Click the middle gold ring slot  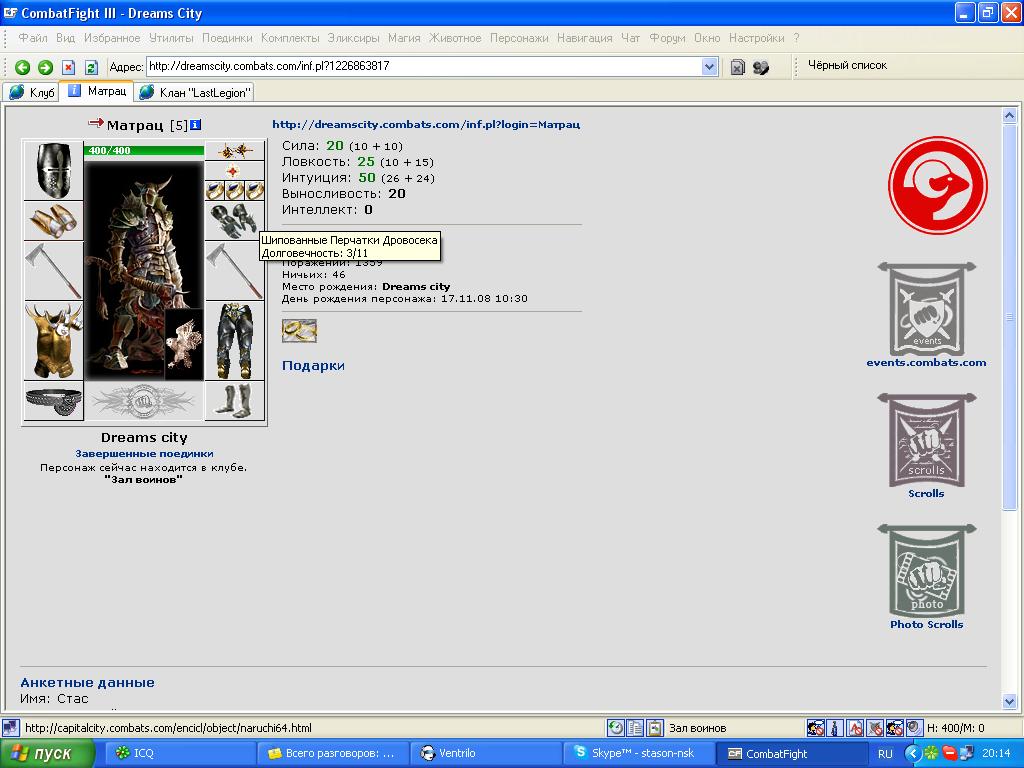tap(234, 191)
